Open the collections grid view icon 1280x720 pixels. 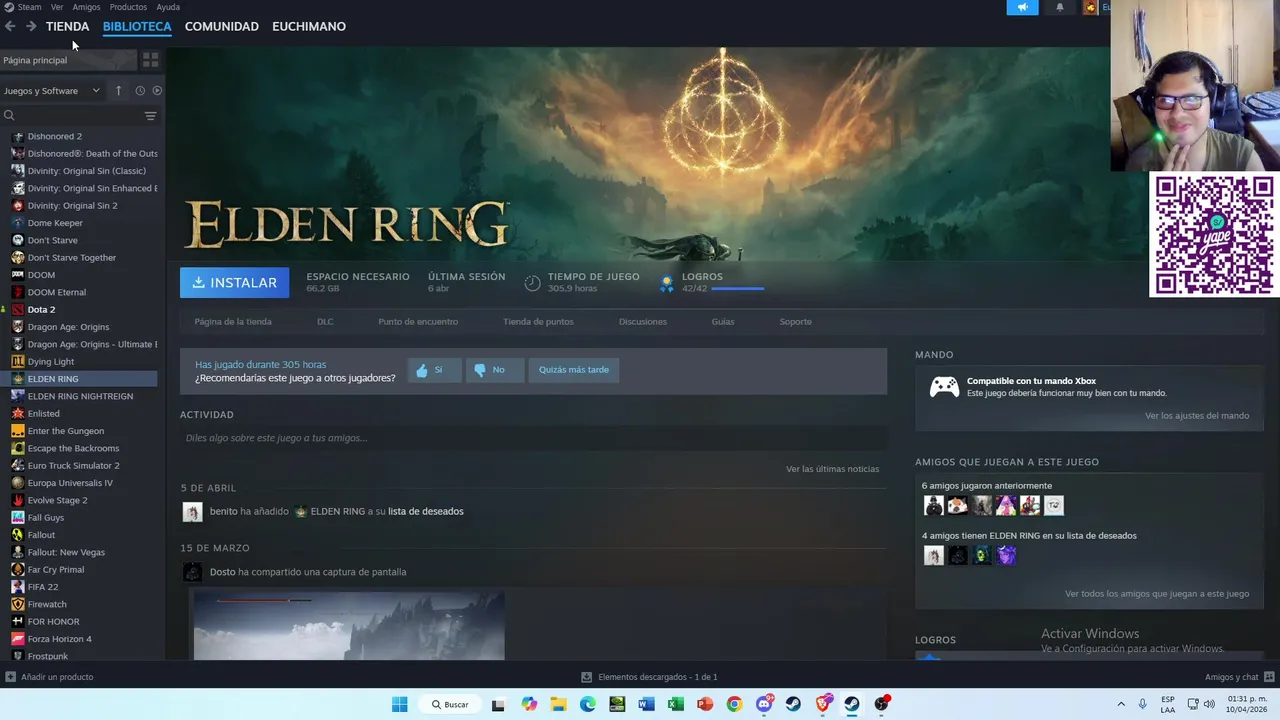pos(150,60)
